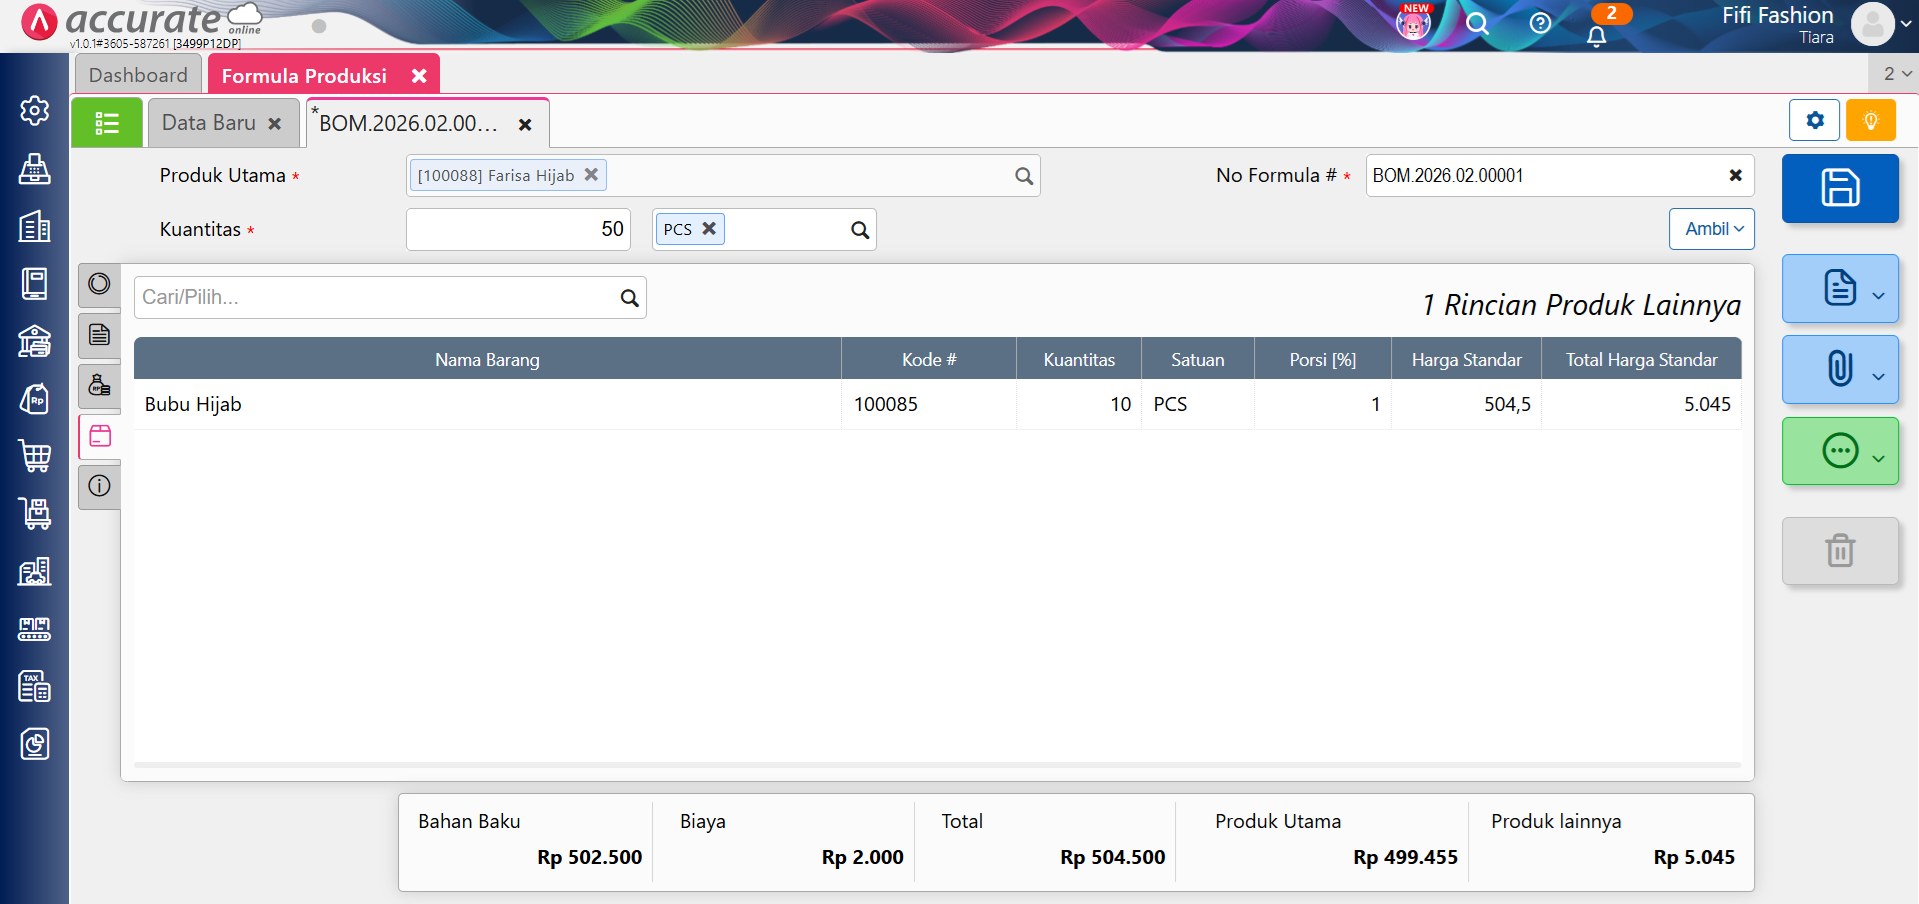Open the Ambil dropdown
1919x904 pixels.
tap(1711, 229)
